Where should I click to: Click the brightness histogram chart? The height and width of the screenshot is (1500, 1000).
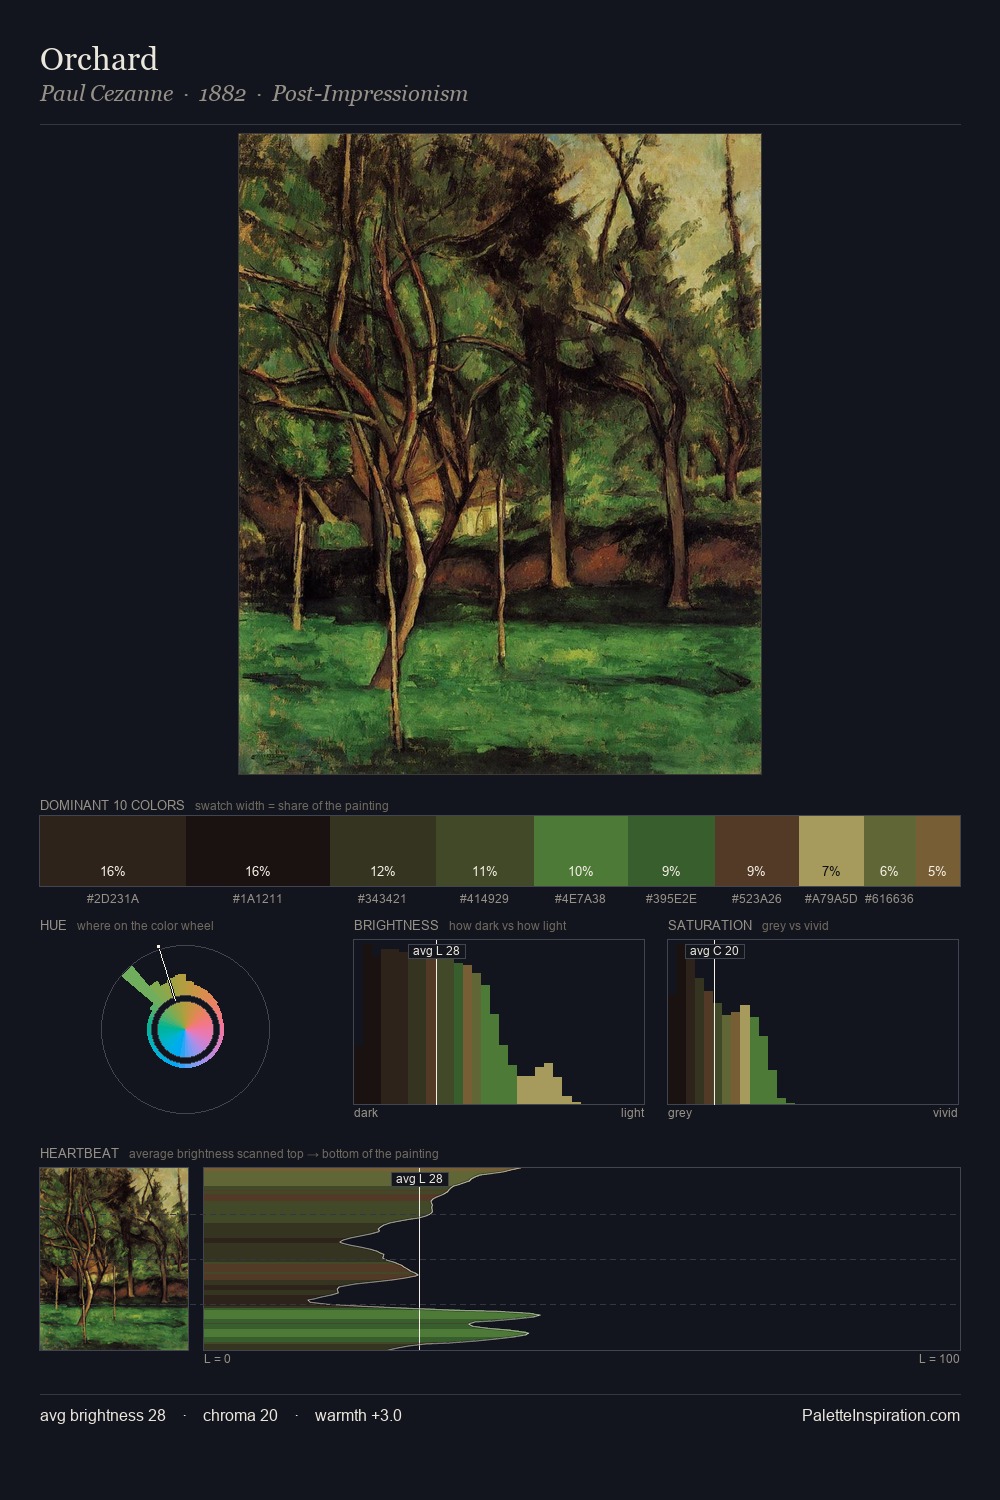(x=499, y=1022)
